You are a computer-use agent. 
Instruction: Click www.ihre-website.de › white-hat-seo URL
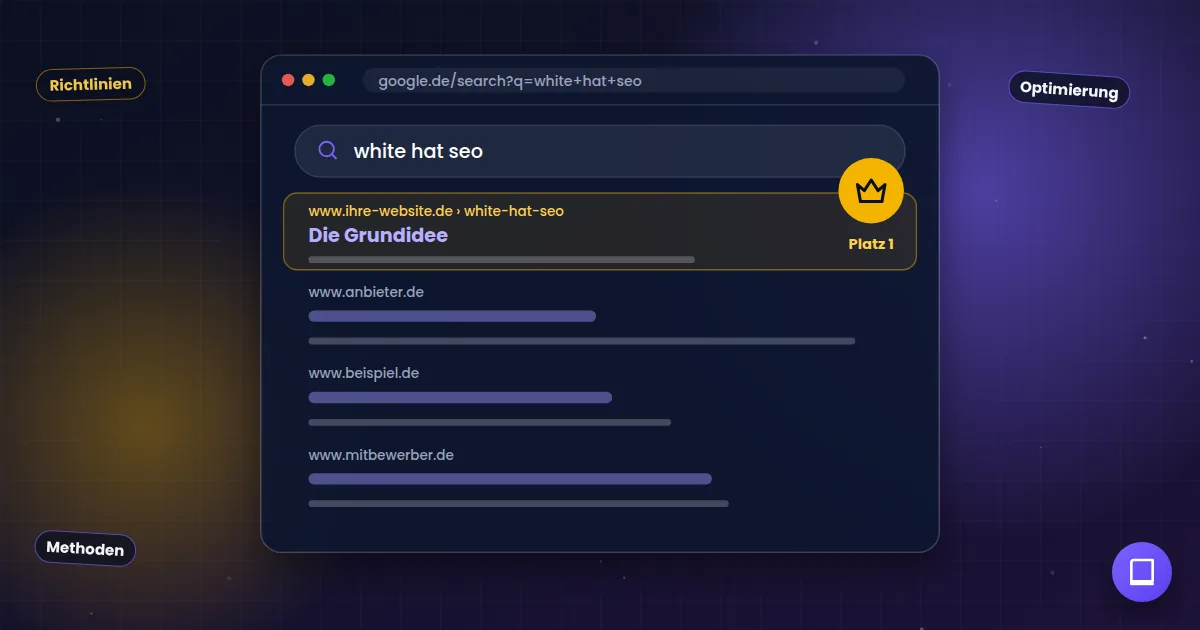click(x=436, y=211)
